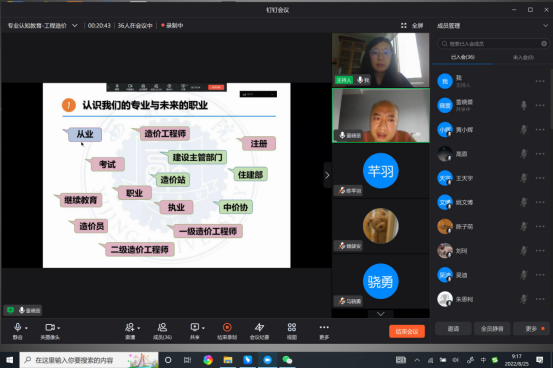Toggle 王天宇's muted microphone in member list
This screenshot has width=553, height=369.
pyautogui.click(x=524, y=178)
